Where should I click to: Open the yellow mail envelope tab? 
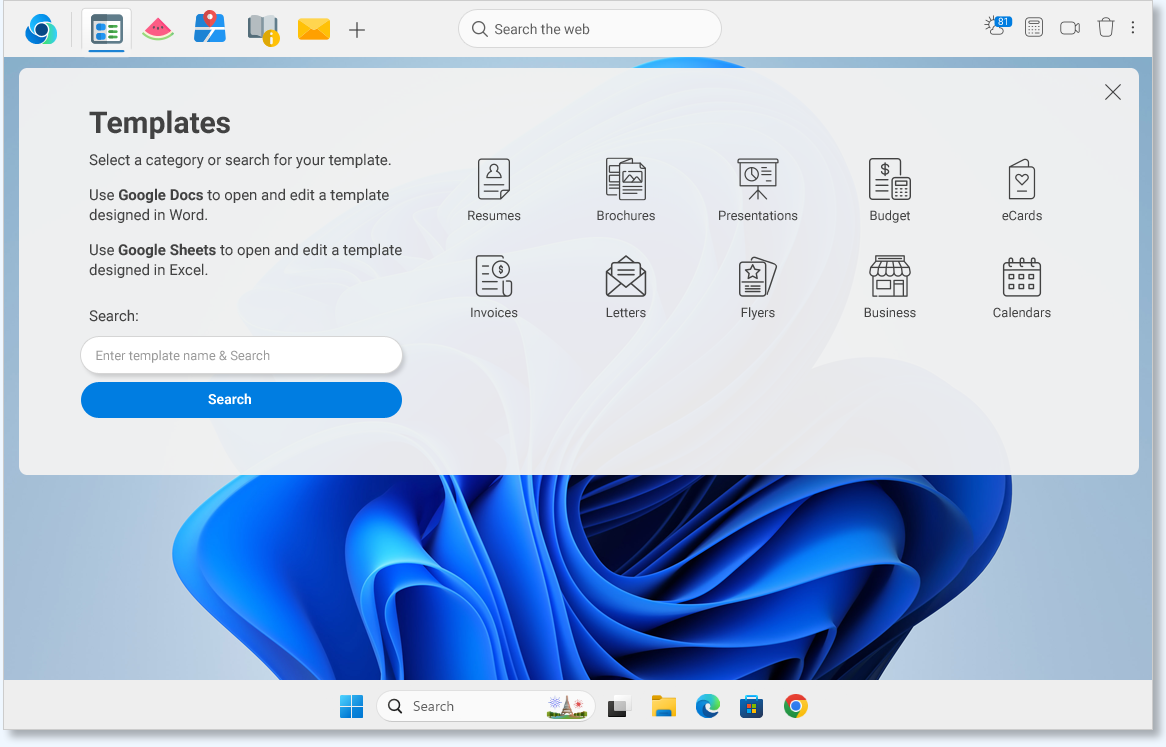[x=313, y=29]
